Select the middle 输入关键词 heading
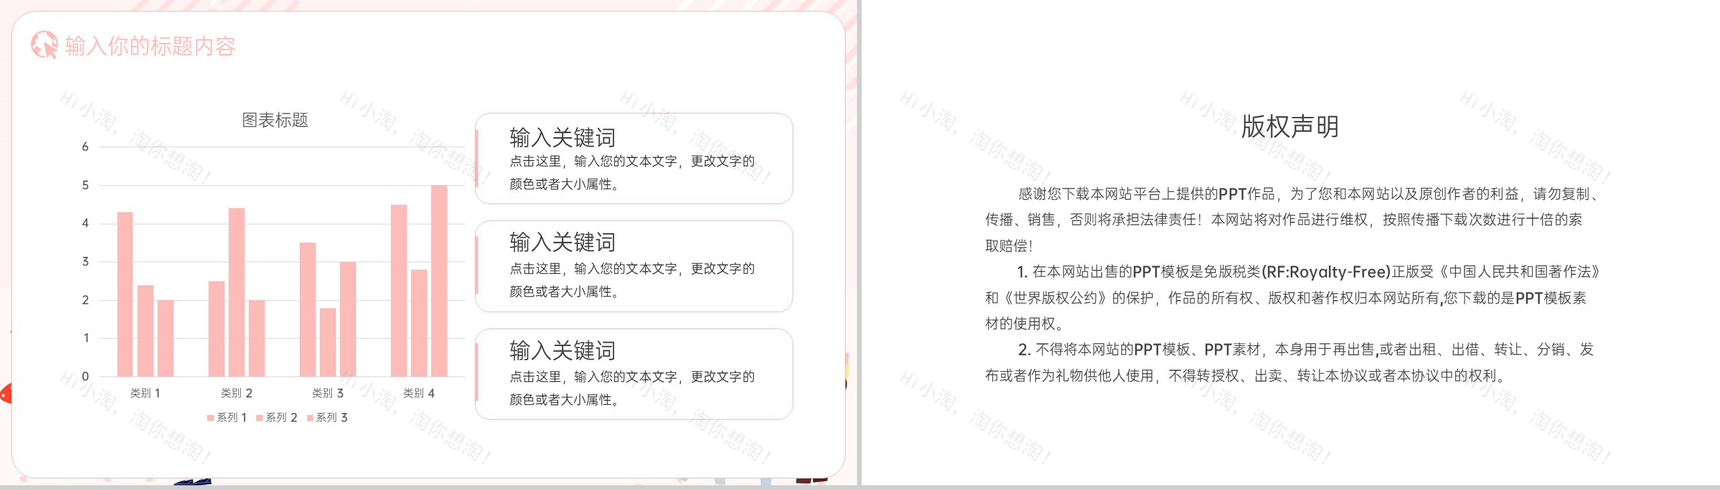 tap(562, 242)
